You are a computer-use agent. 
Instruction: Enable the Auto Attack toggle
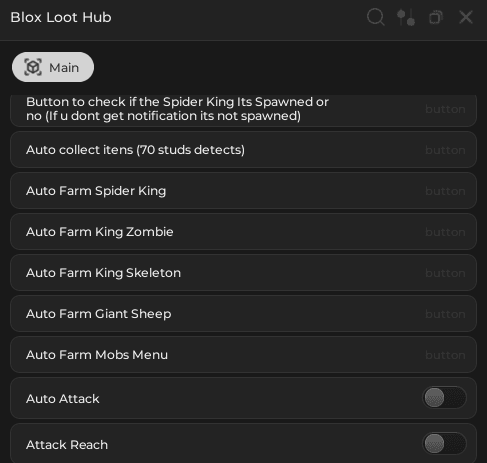click(444, 397)
